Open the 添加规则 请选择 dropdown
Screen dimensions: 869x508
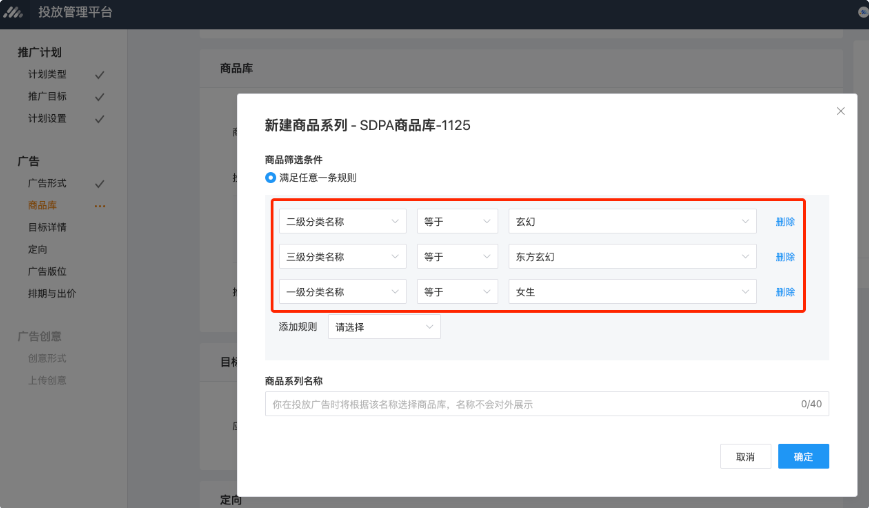point(384,327)
